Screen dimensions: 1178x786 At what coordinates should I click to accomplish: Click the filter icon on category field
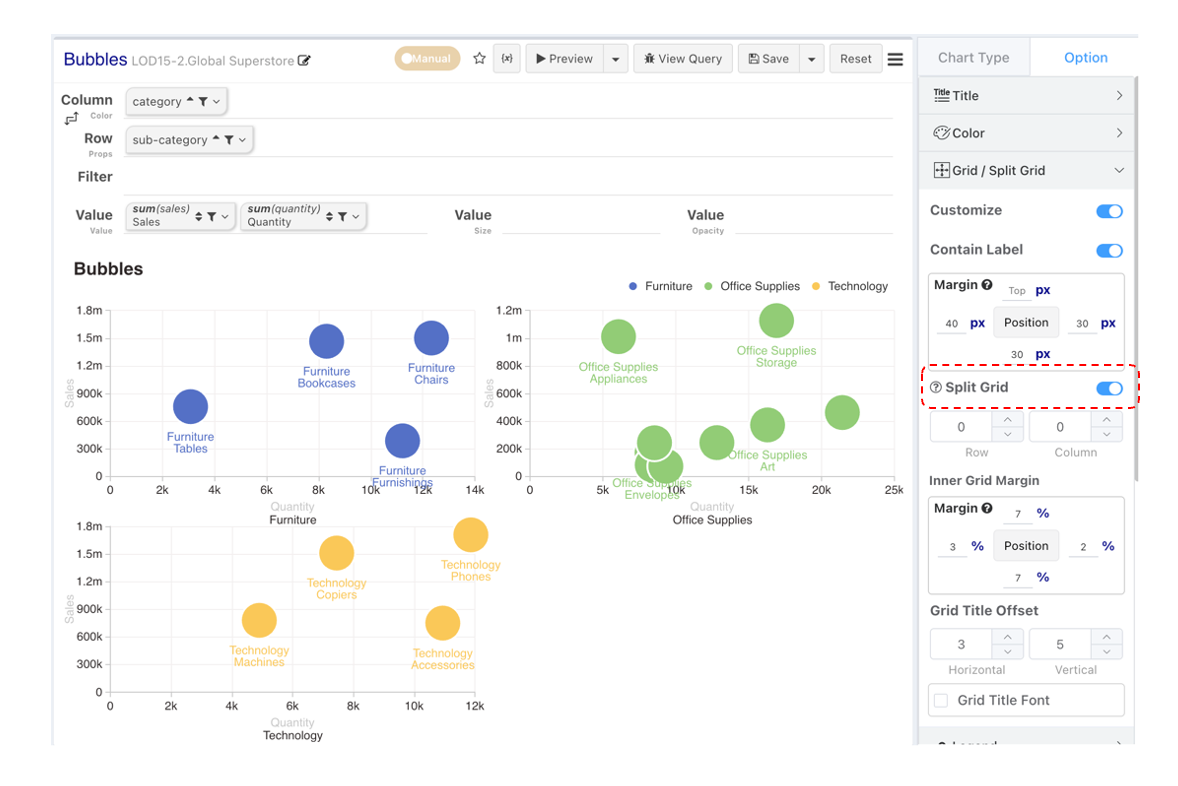[203, 101]
